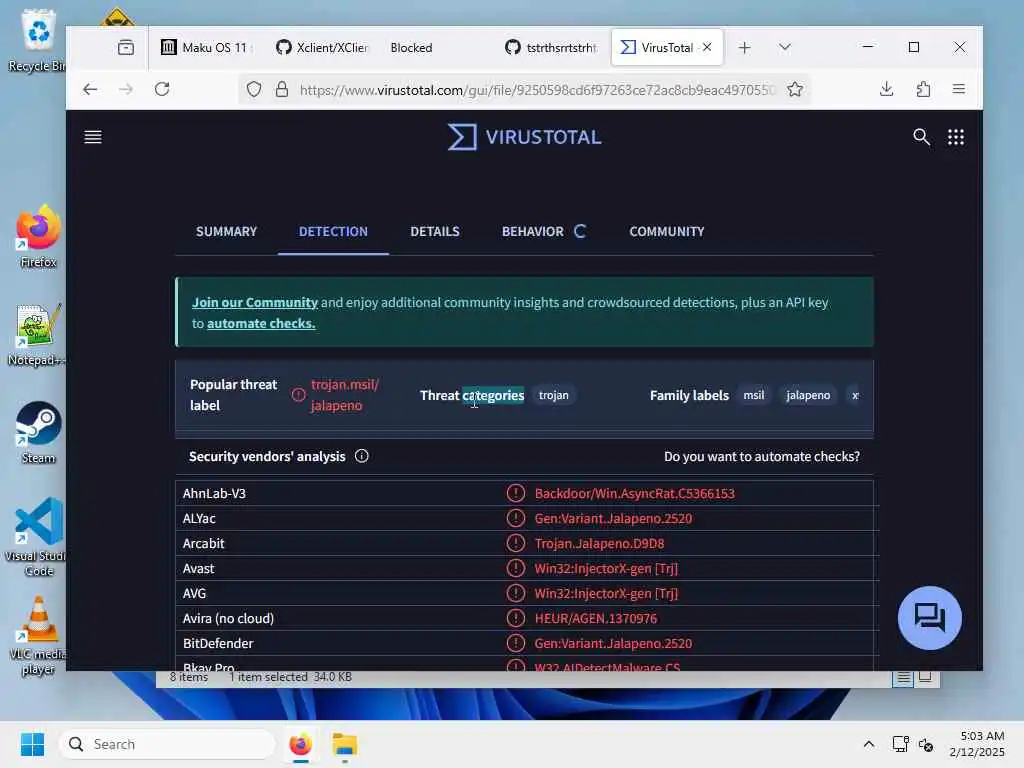Click the automate checks link

[261, 323]
